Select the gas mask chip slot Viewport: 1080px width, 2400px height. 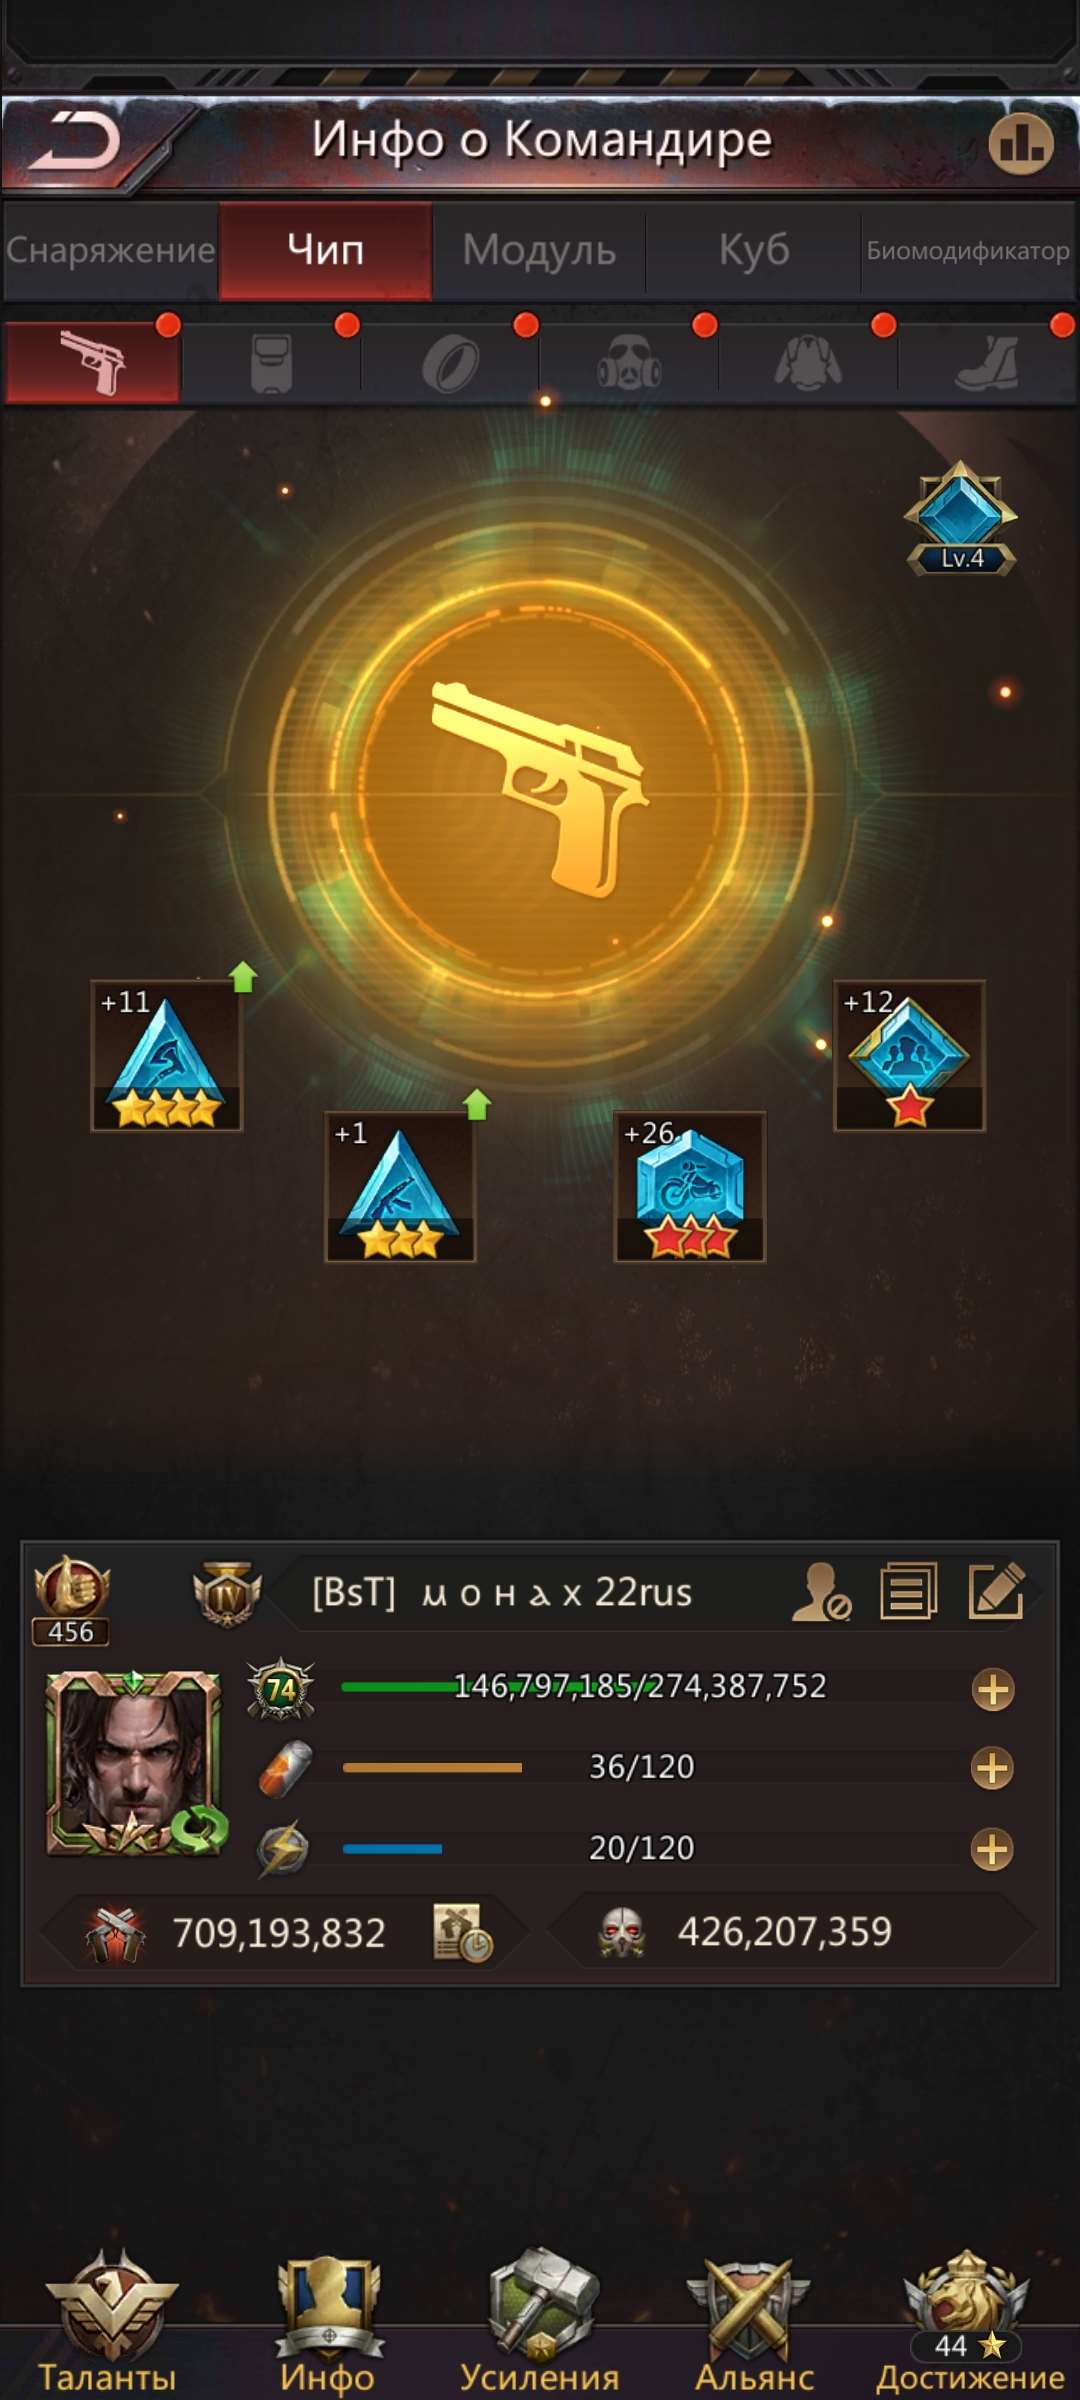click(x=629, y=362)
